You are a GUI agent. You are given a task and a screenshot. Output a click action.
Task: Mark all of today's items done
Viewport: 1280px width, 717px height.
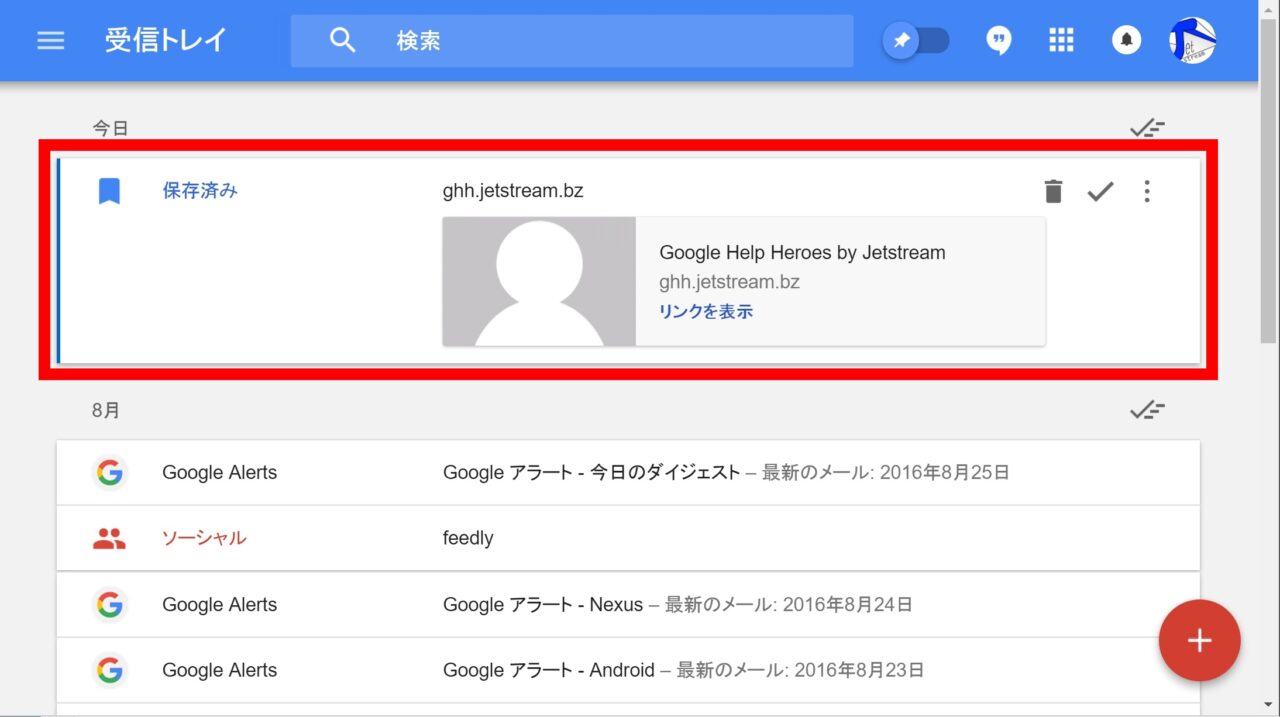tap(1147, 128)
